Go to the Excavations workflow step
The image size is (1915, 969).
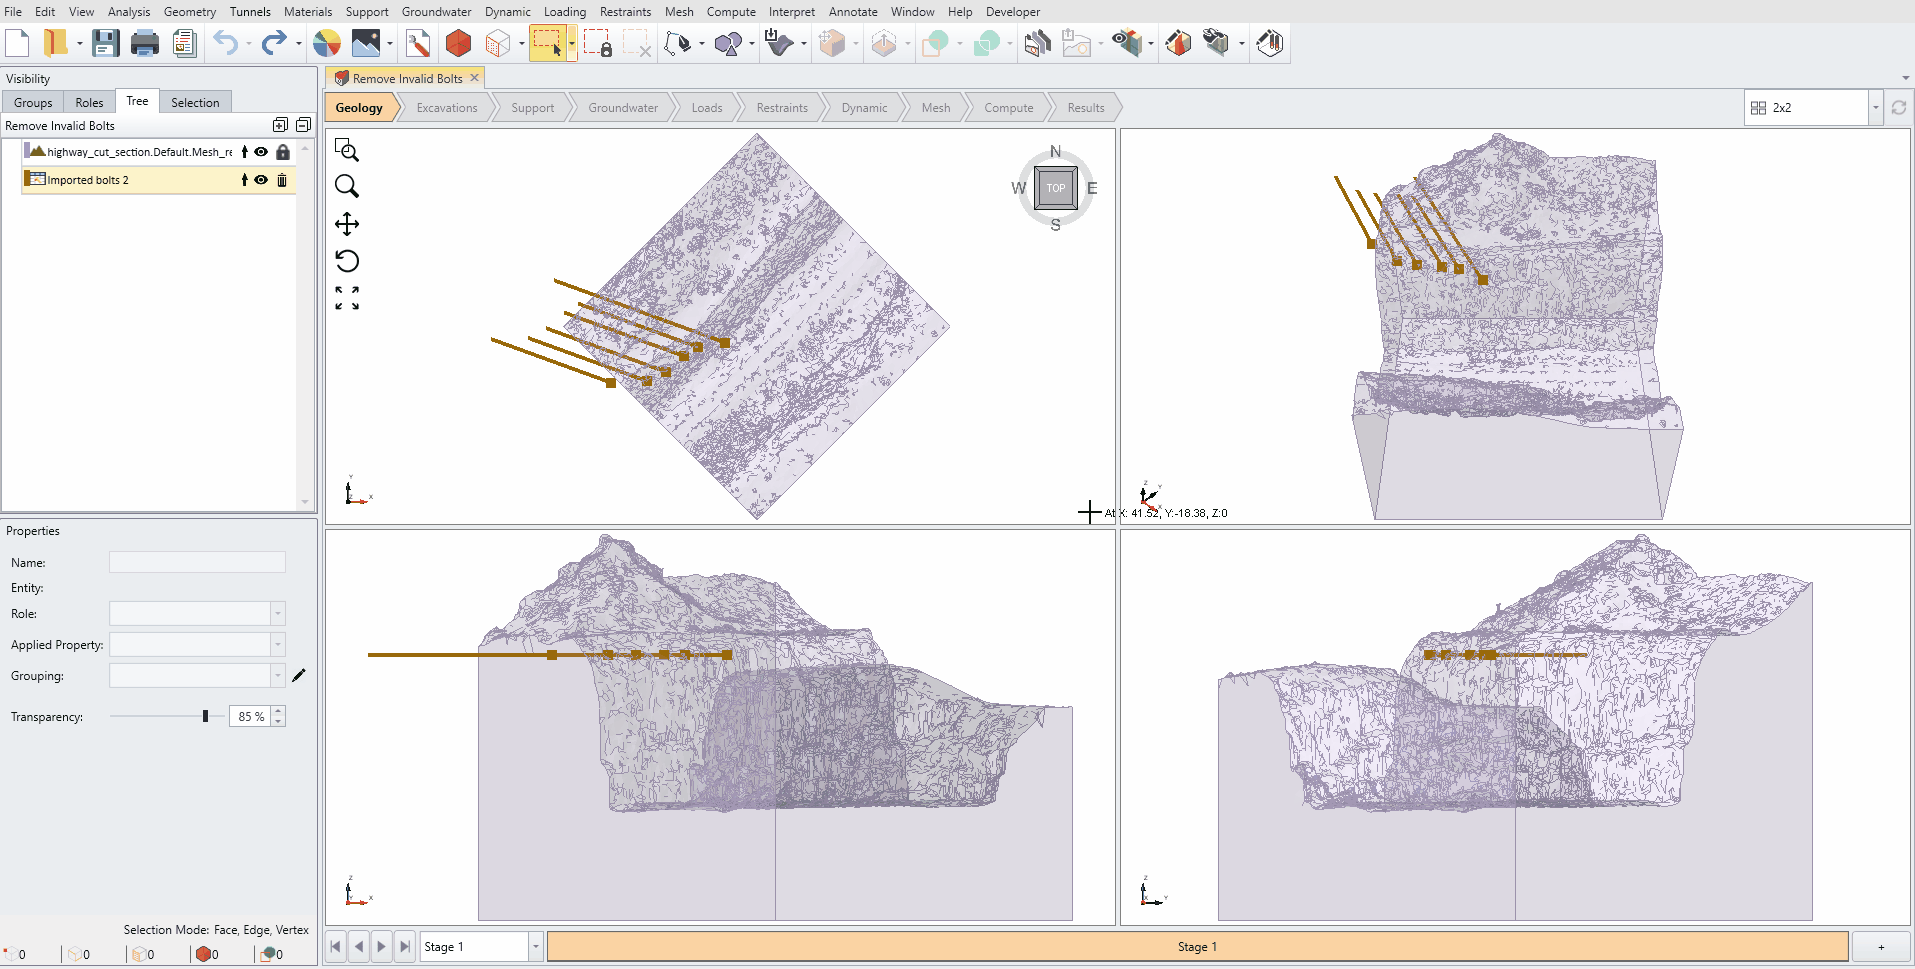[x=446, y=108]
